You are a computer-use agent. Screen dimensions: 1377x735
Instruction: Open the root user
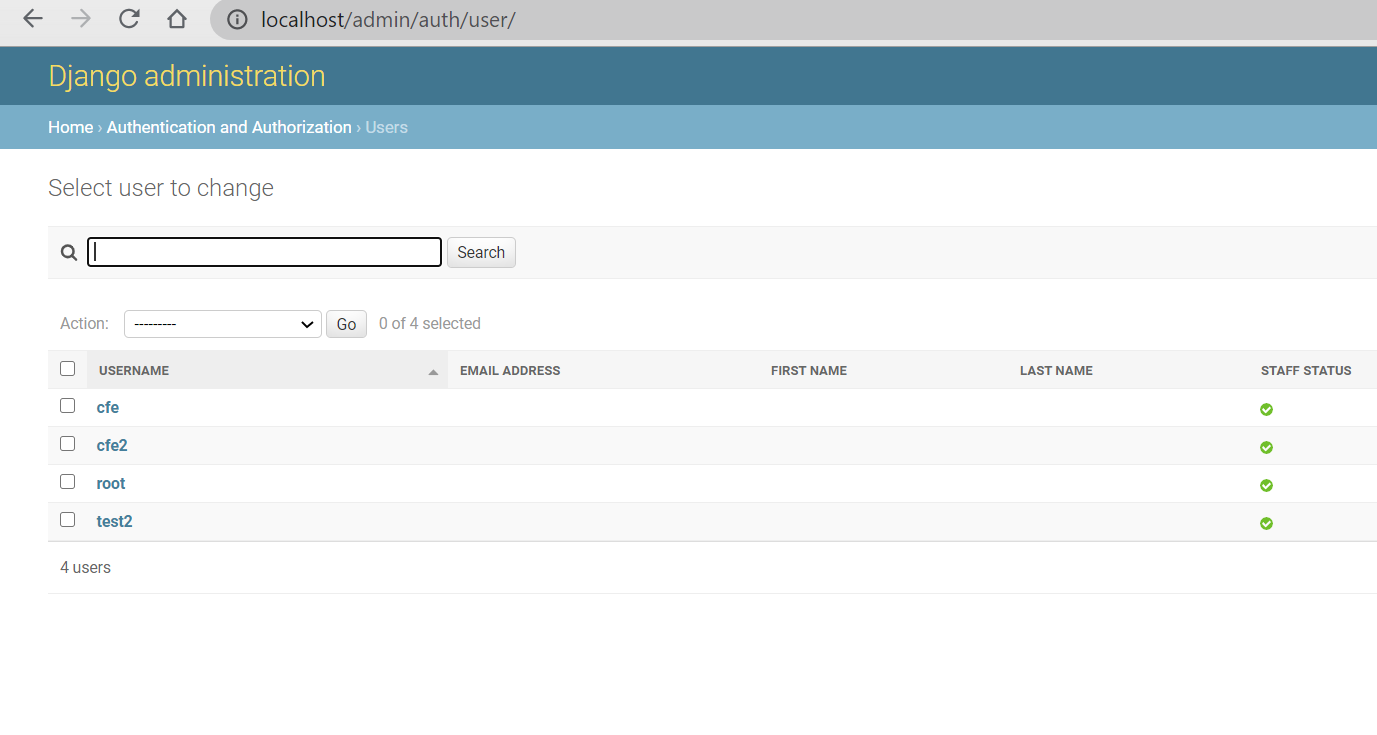point(111,484)
